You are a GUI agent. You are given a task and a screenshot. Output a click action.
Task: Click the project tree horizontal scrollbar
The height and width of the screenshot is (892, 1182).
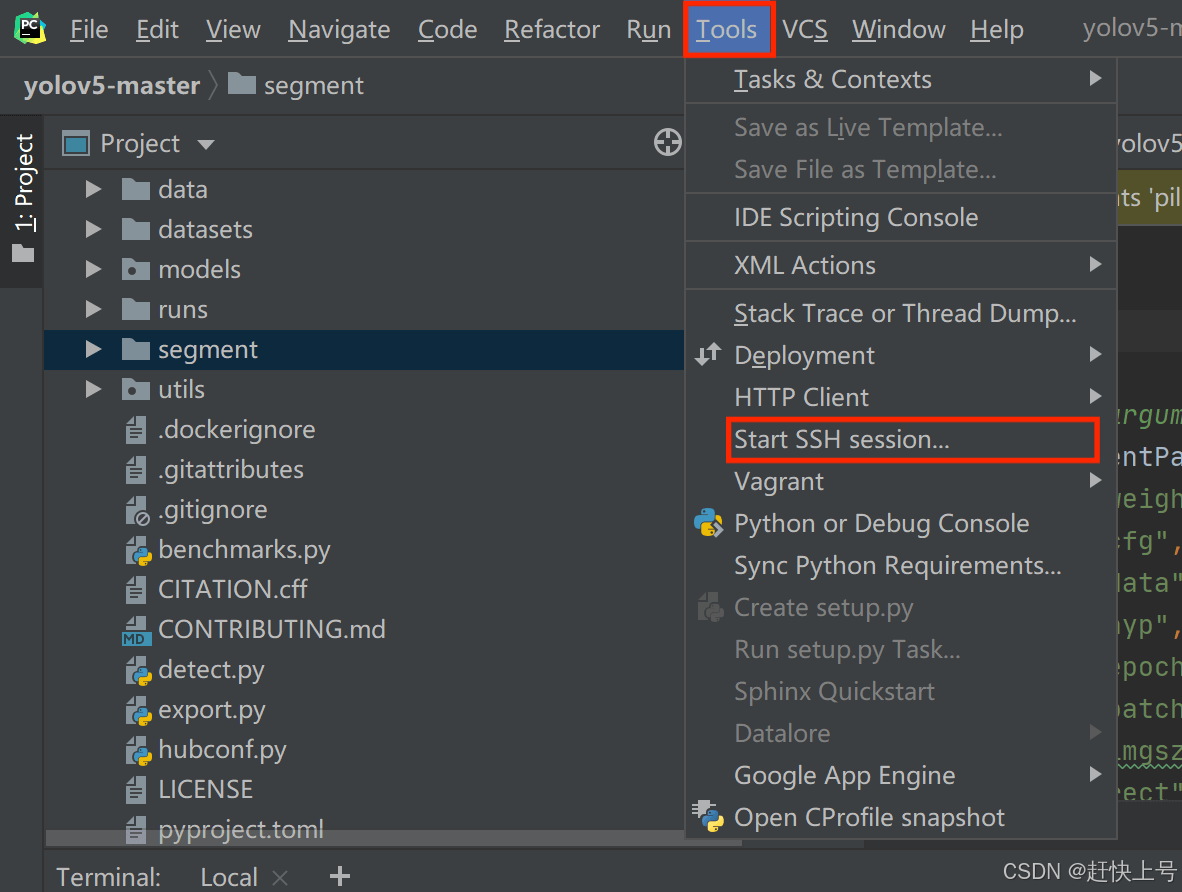point(390,838)
